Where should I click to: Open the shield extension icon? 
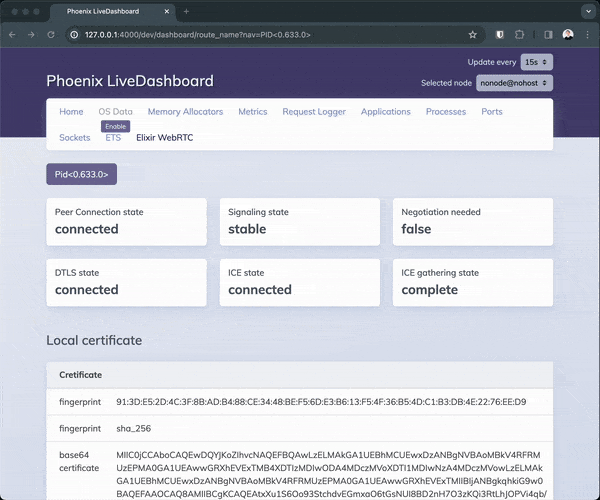[x=500, y=34]
